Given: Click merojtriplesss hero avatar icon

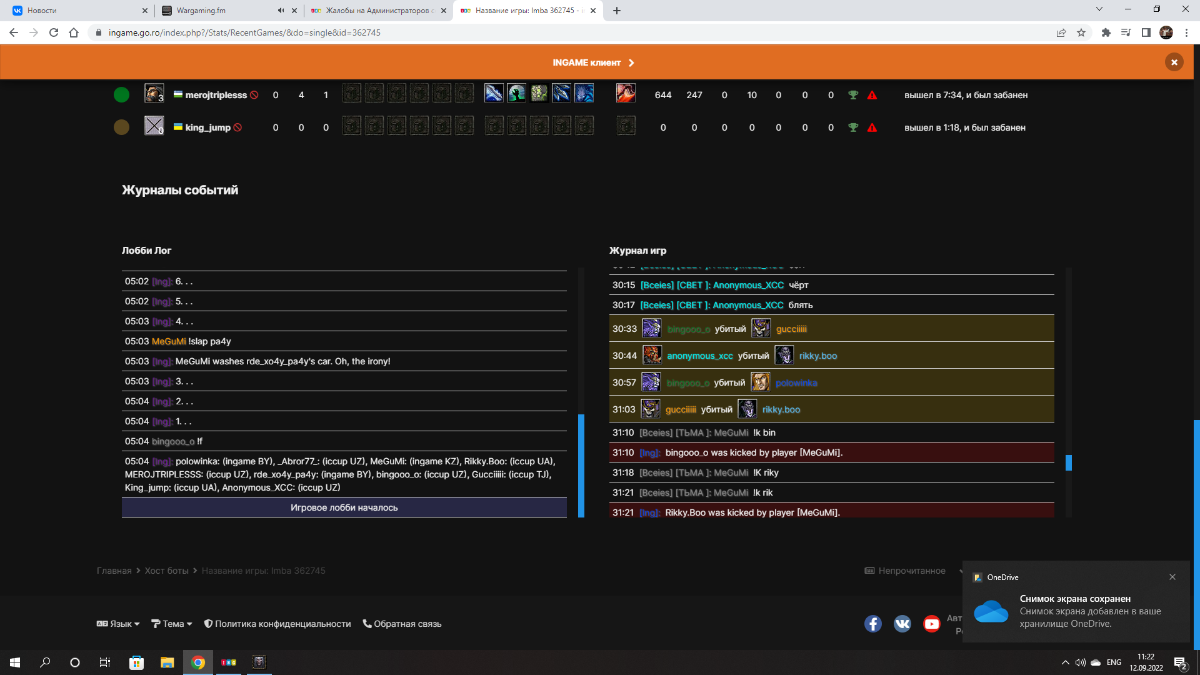Looking at the screenshot, I should pyautogui.click(x=154, y=94).
